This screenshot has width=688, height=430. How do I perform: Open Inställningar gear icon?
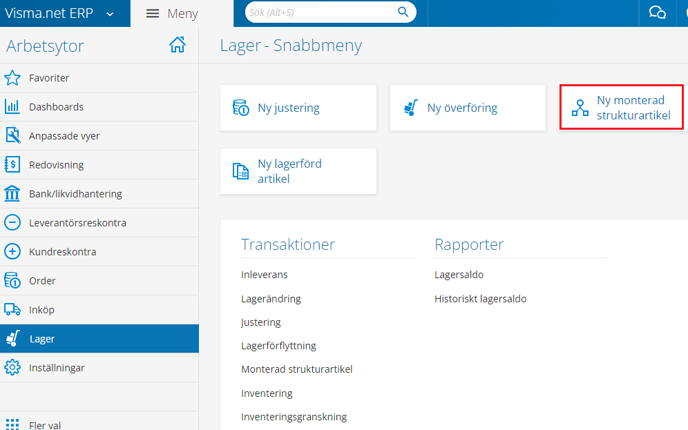(x=12, y=367)
